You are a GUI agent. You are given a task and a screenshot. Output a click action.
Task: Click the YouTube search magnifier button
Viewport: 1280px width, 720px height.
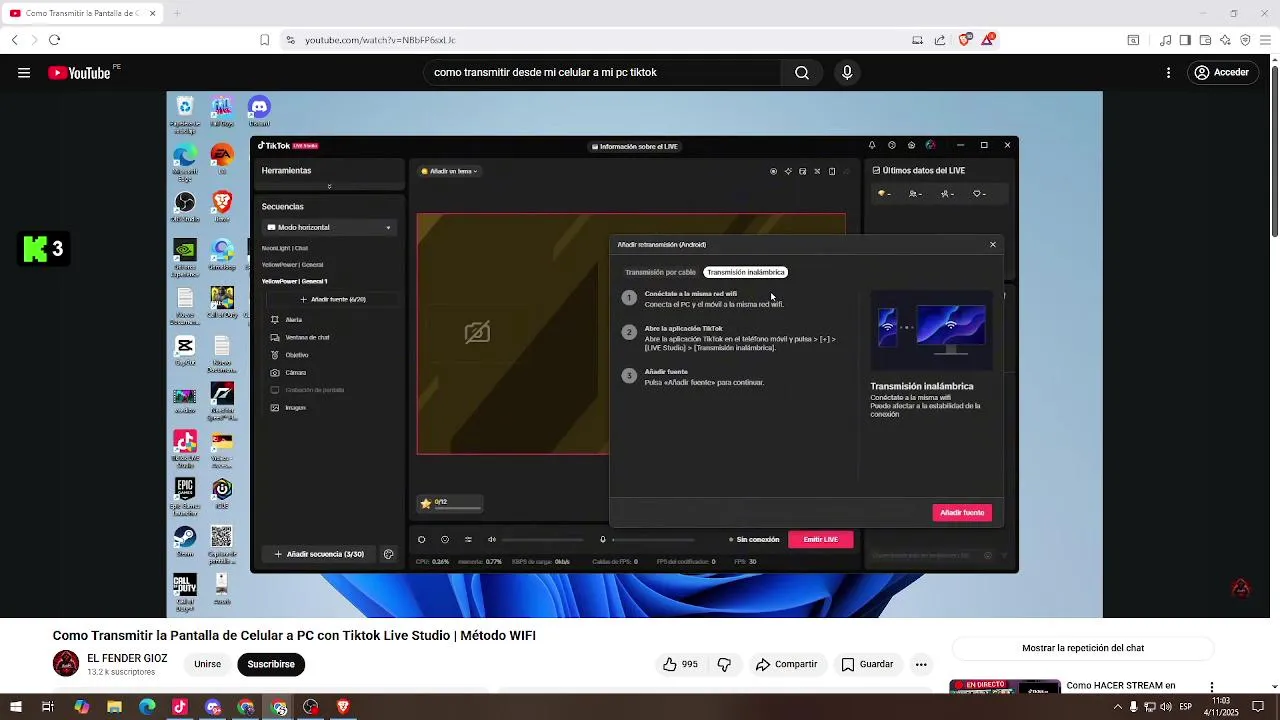802,72
